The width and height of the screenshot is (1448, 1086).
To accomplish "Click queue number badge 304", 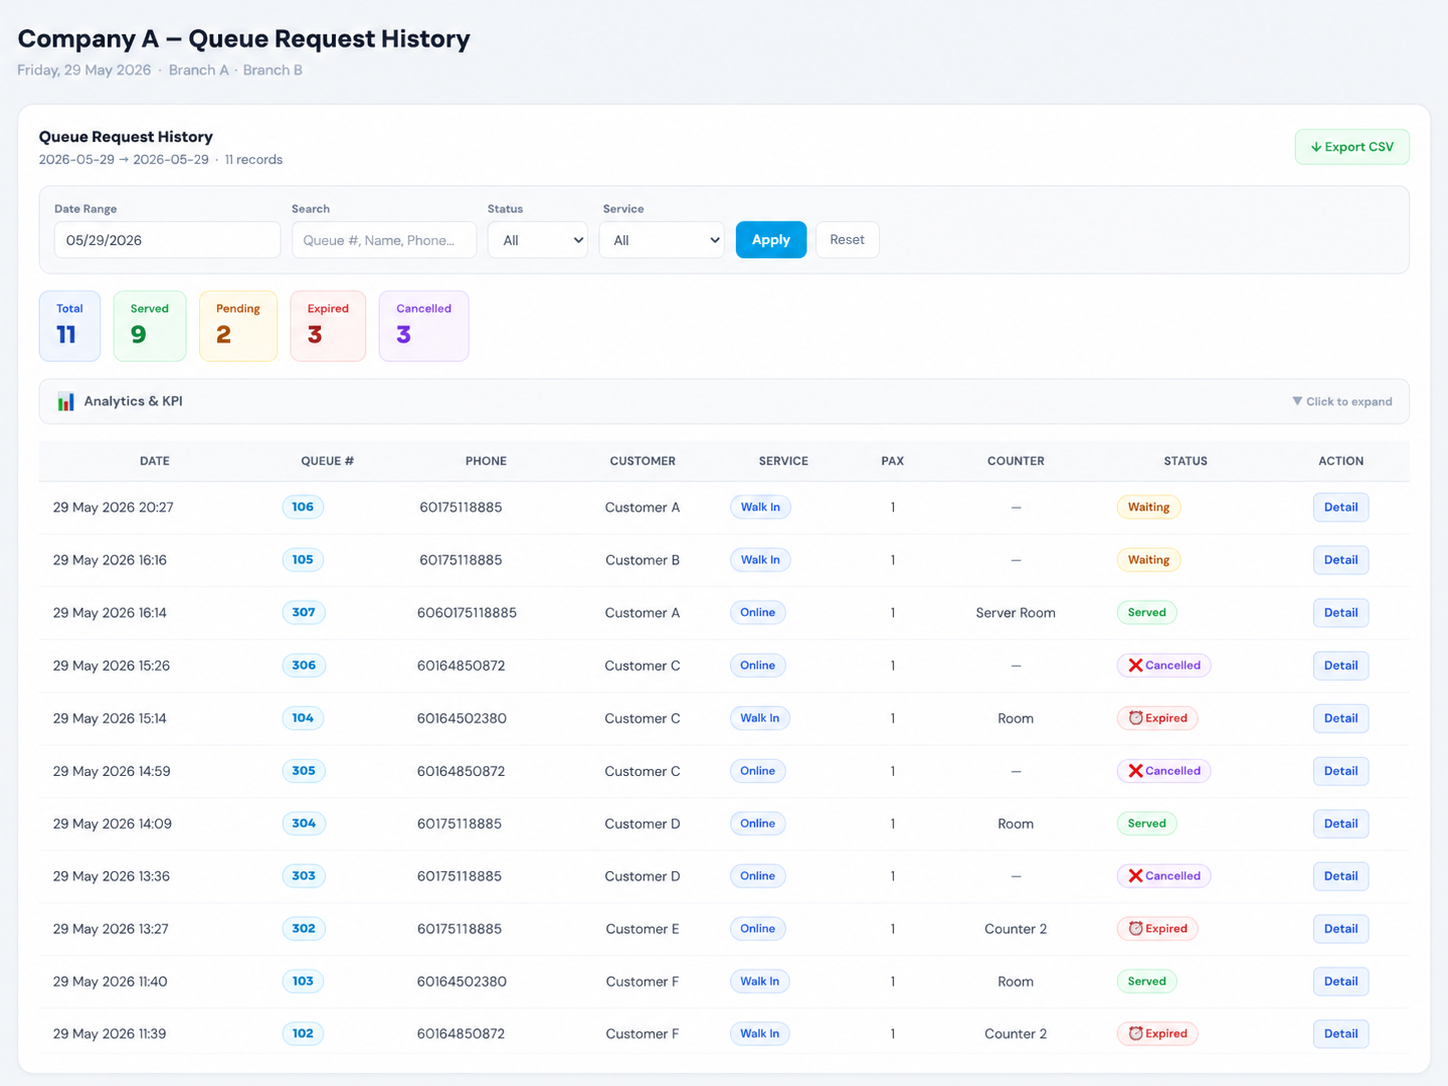I will (x=303, y=824).
